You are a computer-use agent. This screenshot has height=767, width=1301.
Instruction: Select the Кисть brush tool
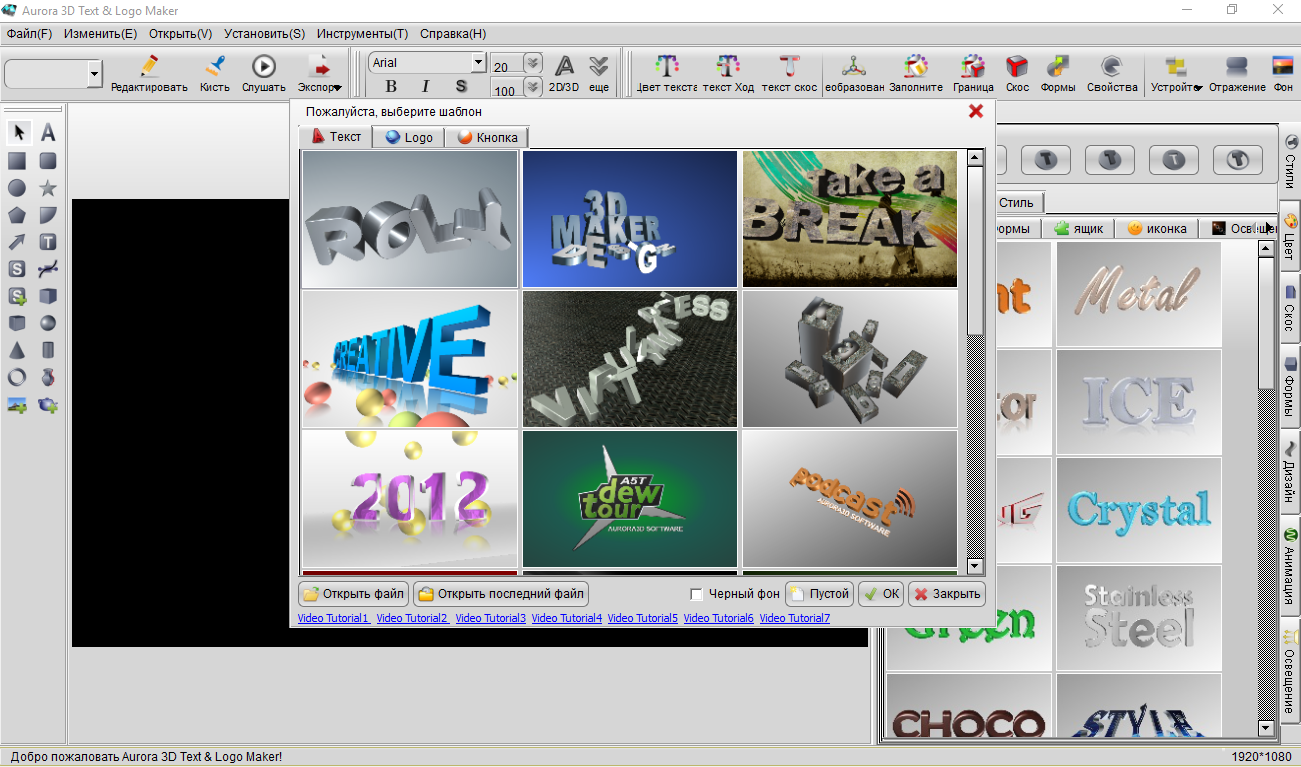click(214, 67)
